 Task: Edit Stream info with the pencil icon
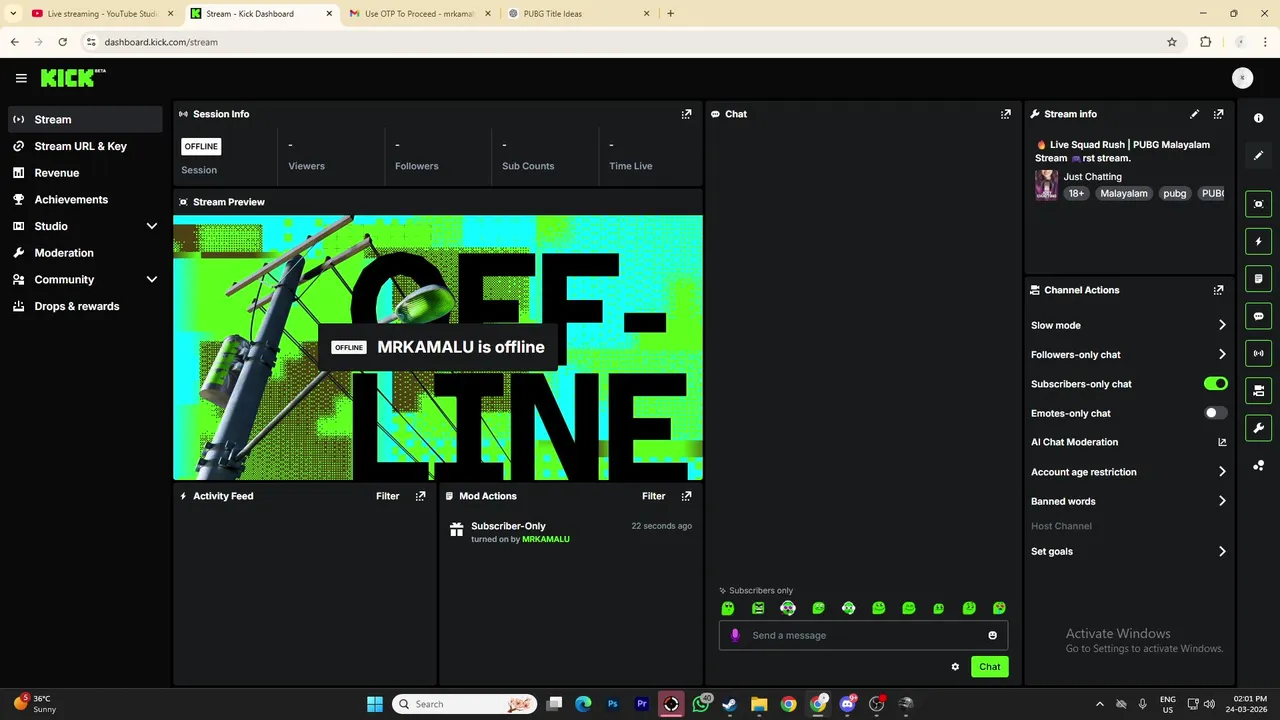click(x=1194, y=114)
